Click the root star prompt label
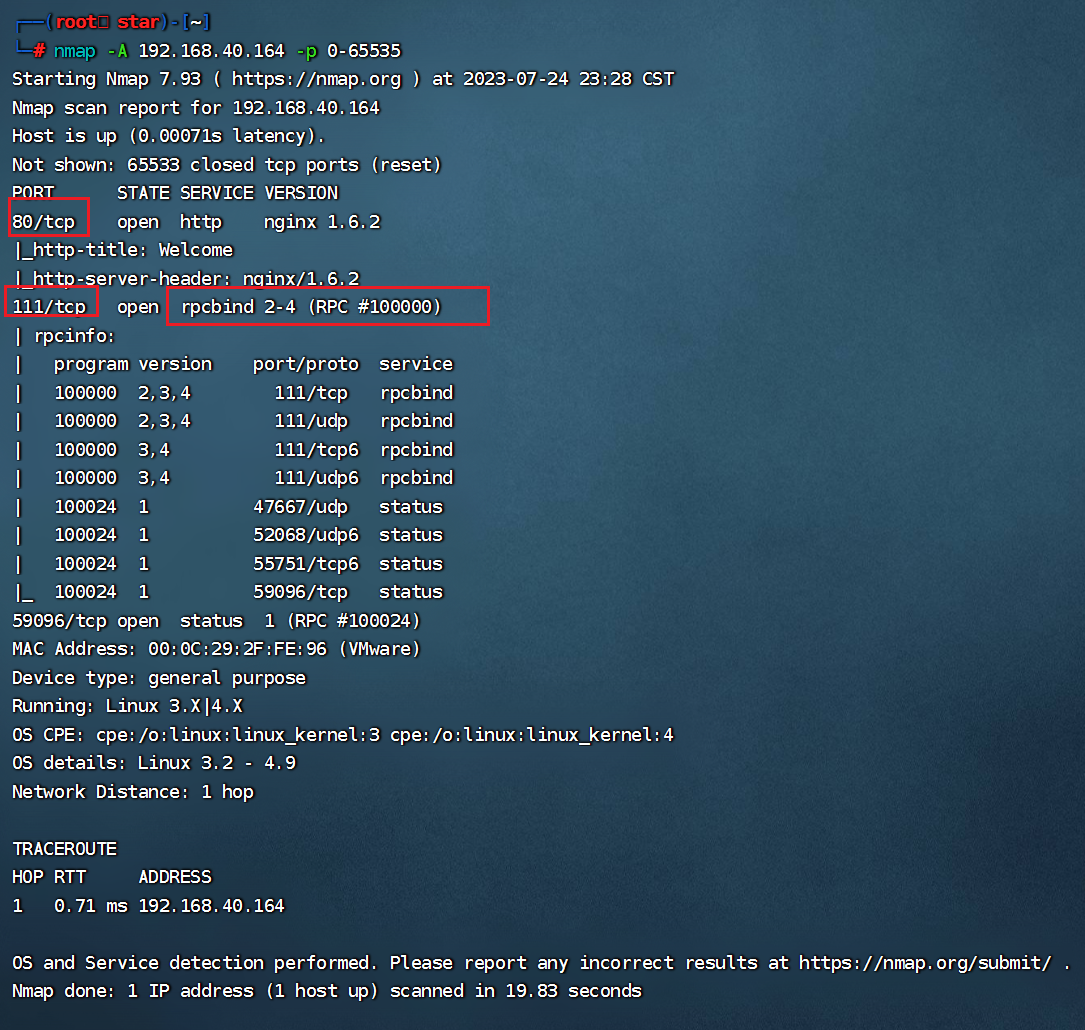1085x1030 pixels. point(108,22)
